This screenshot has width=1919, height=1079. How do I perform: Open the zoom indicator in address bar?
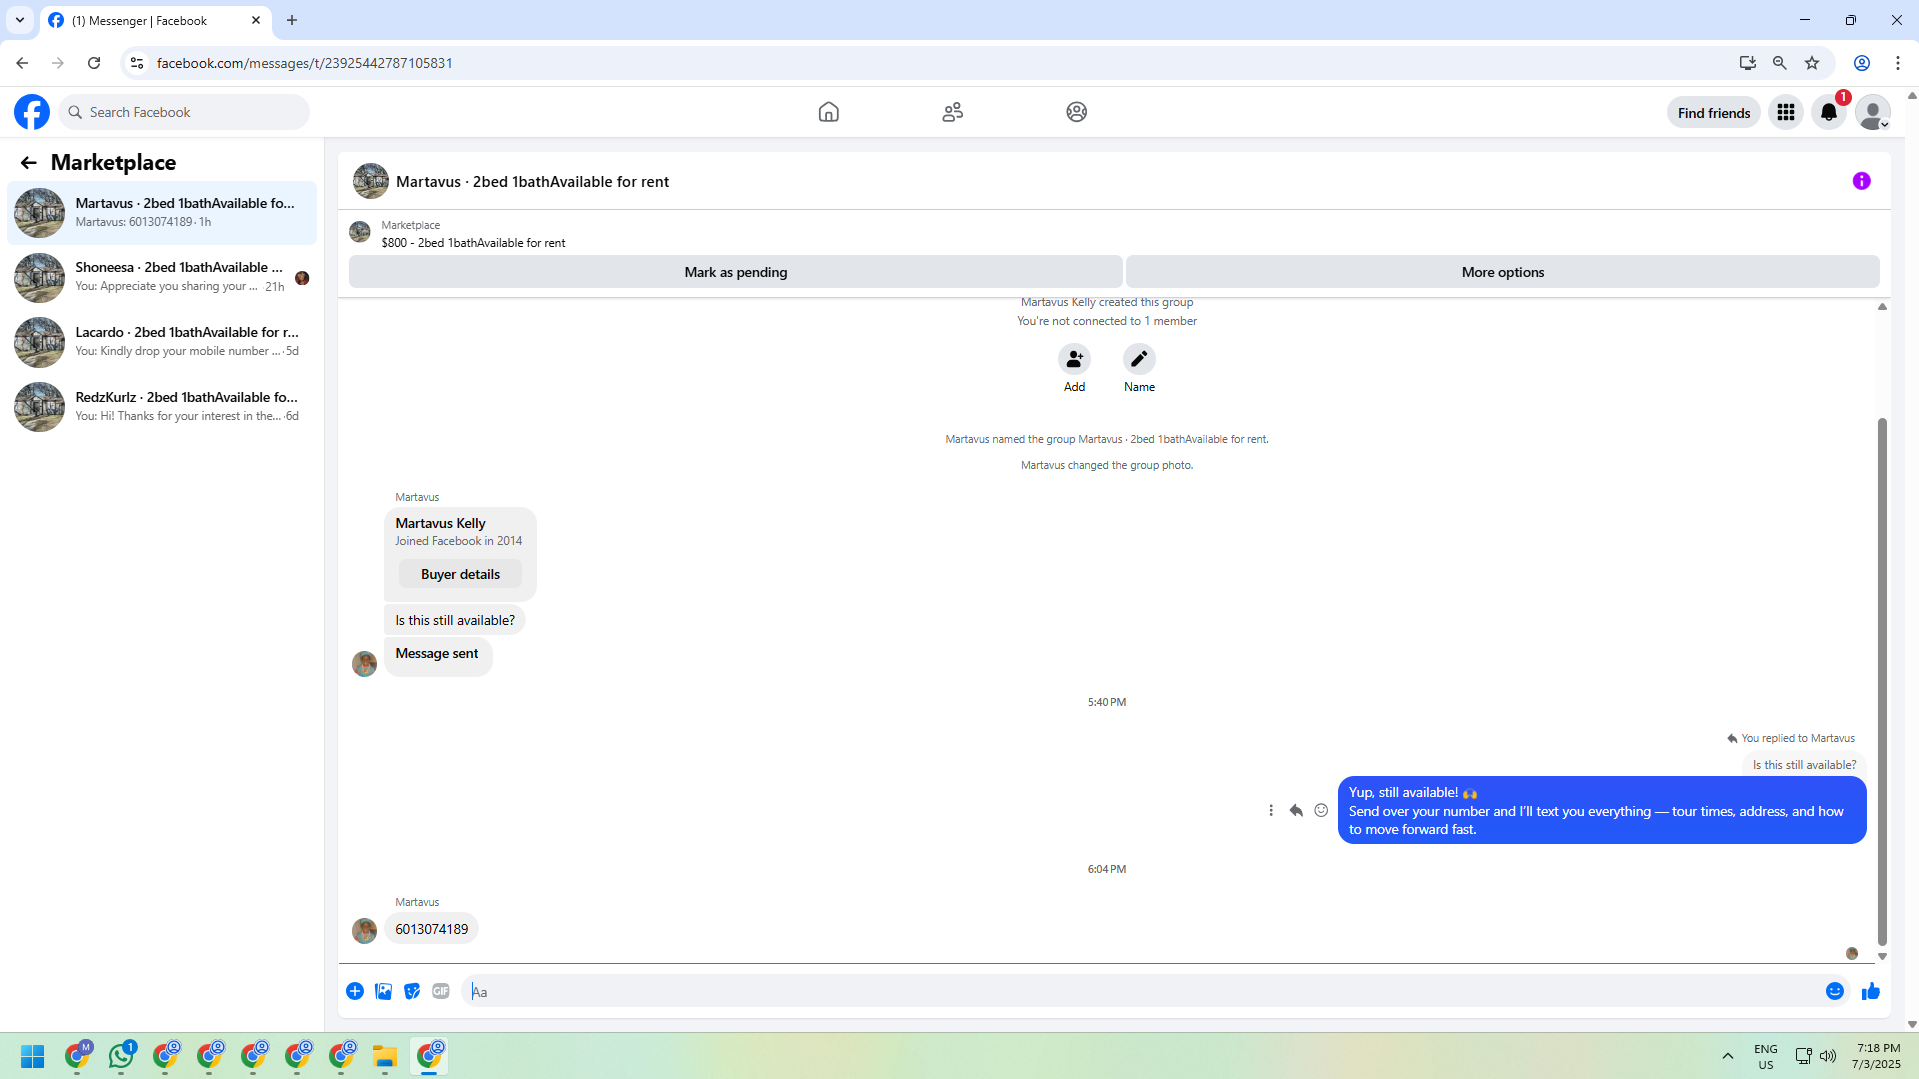click(x=1779, y=63)
